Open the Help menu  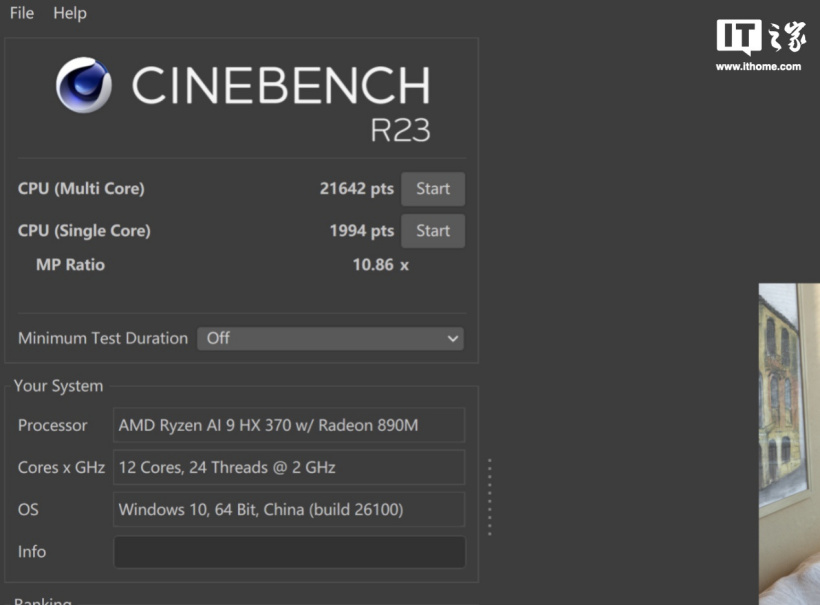(70, 13)
